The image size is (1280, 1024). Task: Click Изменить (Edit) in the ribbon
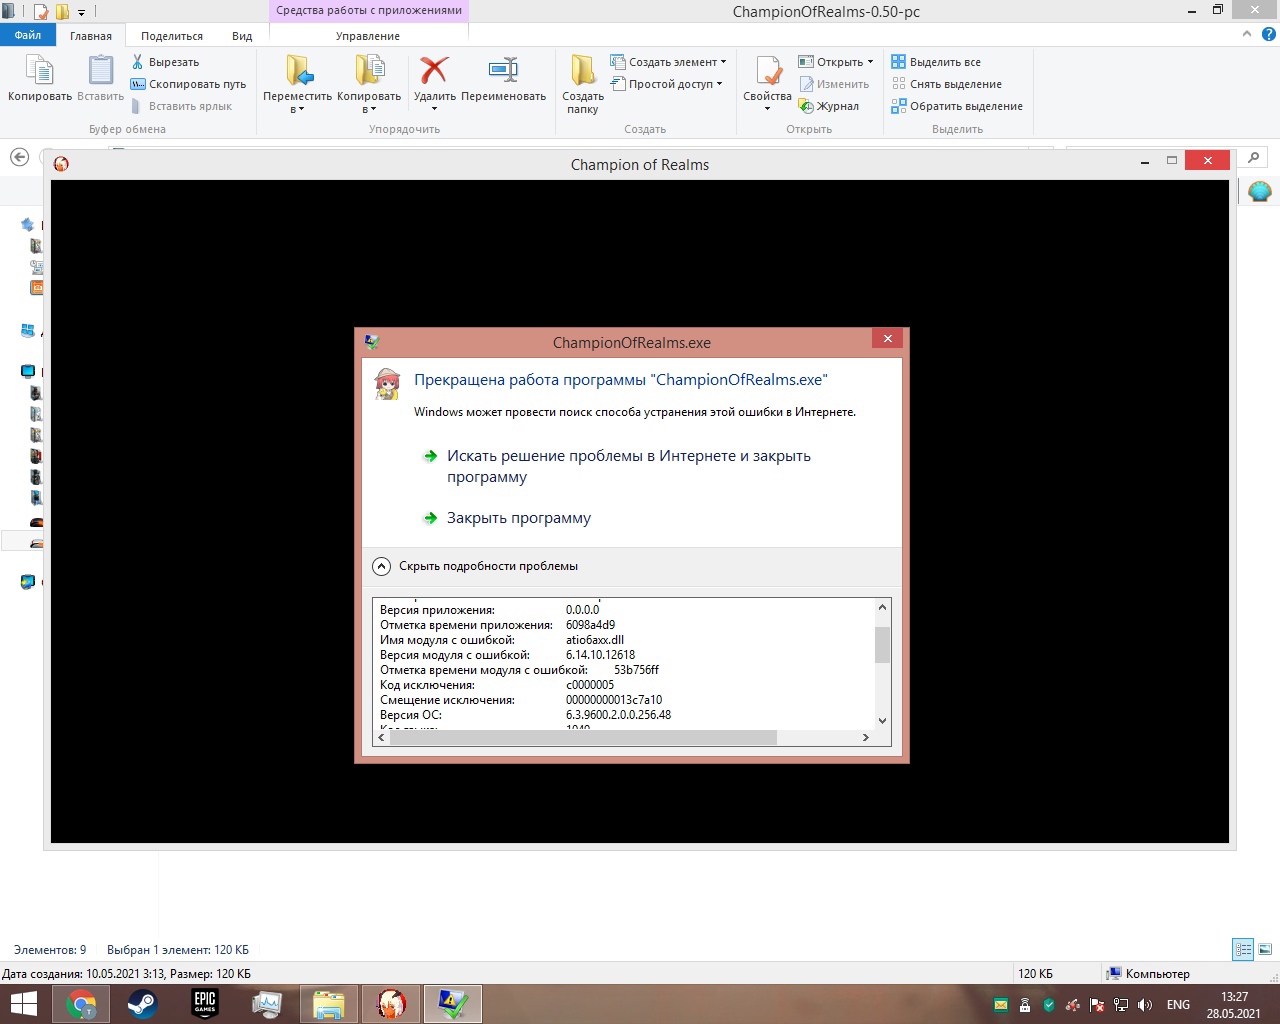(834, 84)
